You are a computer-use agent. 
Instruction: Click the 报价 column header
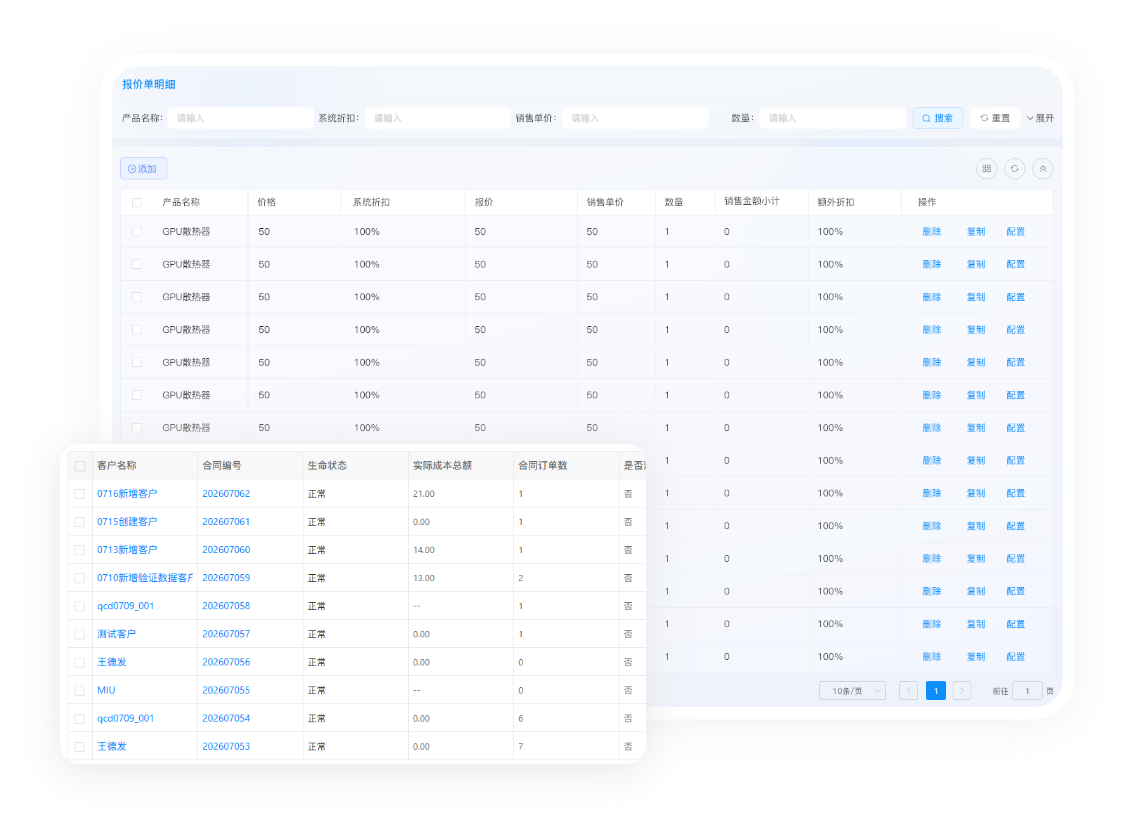[484, 202]
